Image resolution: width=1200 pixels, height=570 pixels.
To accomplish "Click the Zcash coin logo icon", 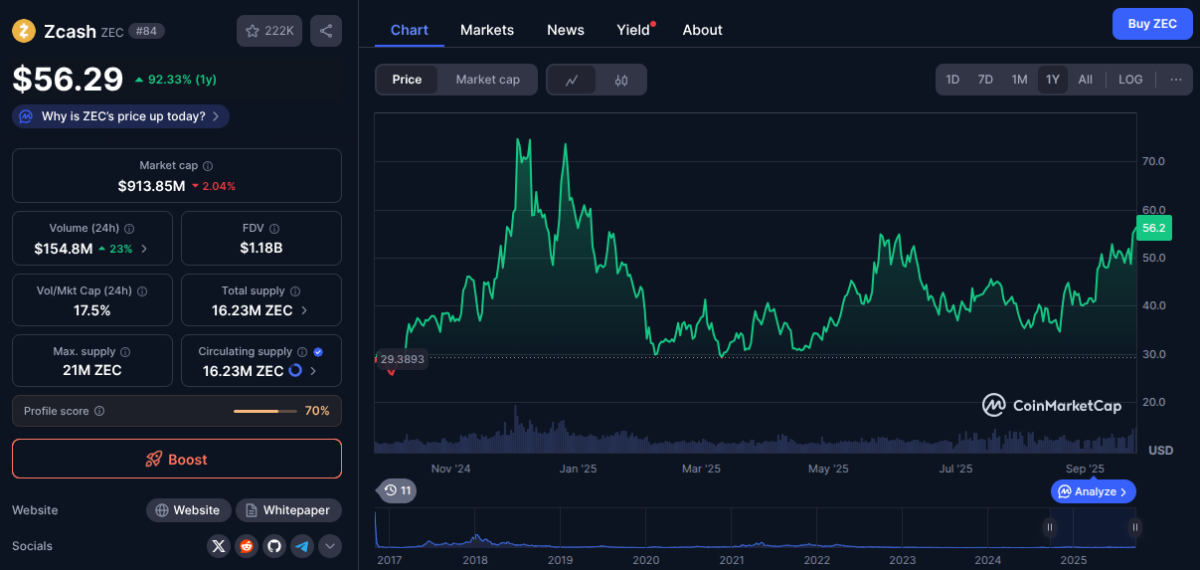I will (x=24, y=31).
